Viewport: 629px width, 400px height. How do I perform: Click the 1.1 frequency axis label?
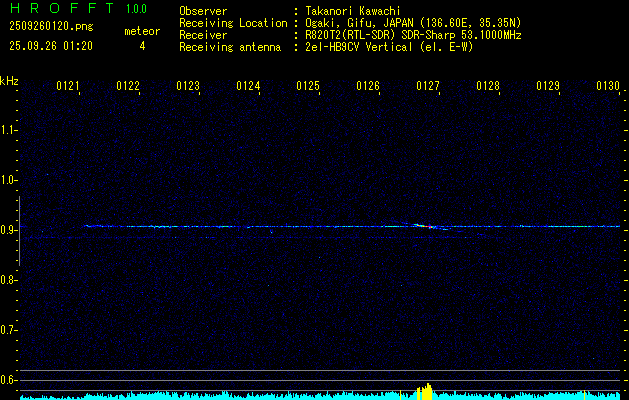[x=9, y=130]
